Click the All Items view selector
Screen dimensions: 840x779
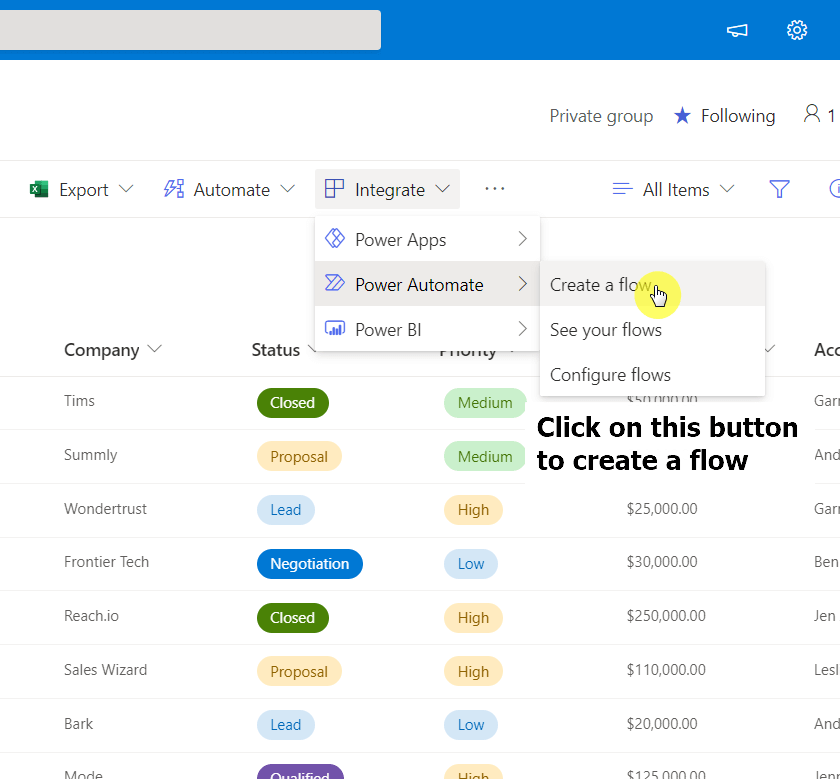click(673, 189)
